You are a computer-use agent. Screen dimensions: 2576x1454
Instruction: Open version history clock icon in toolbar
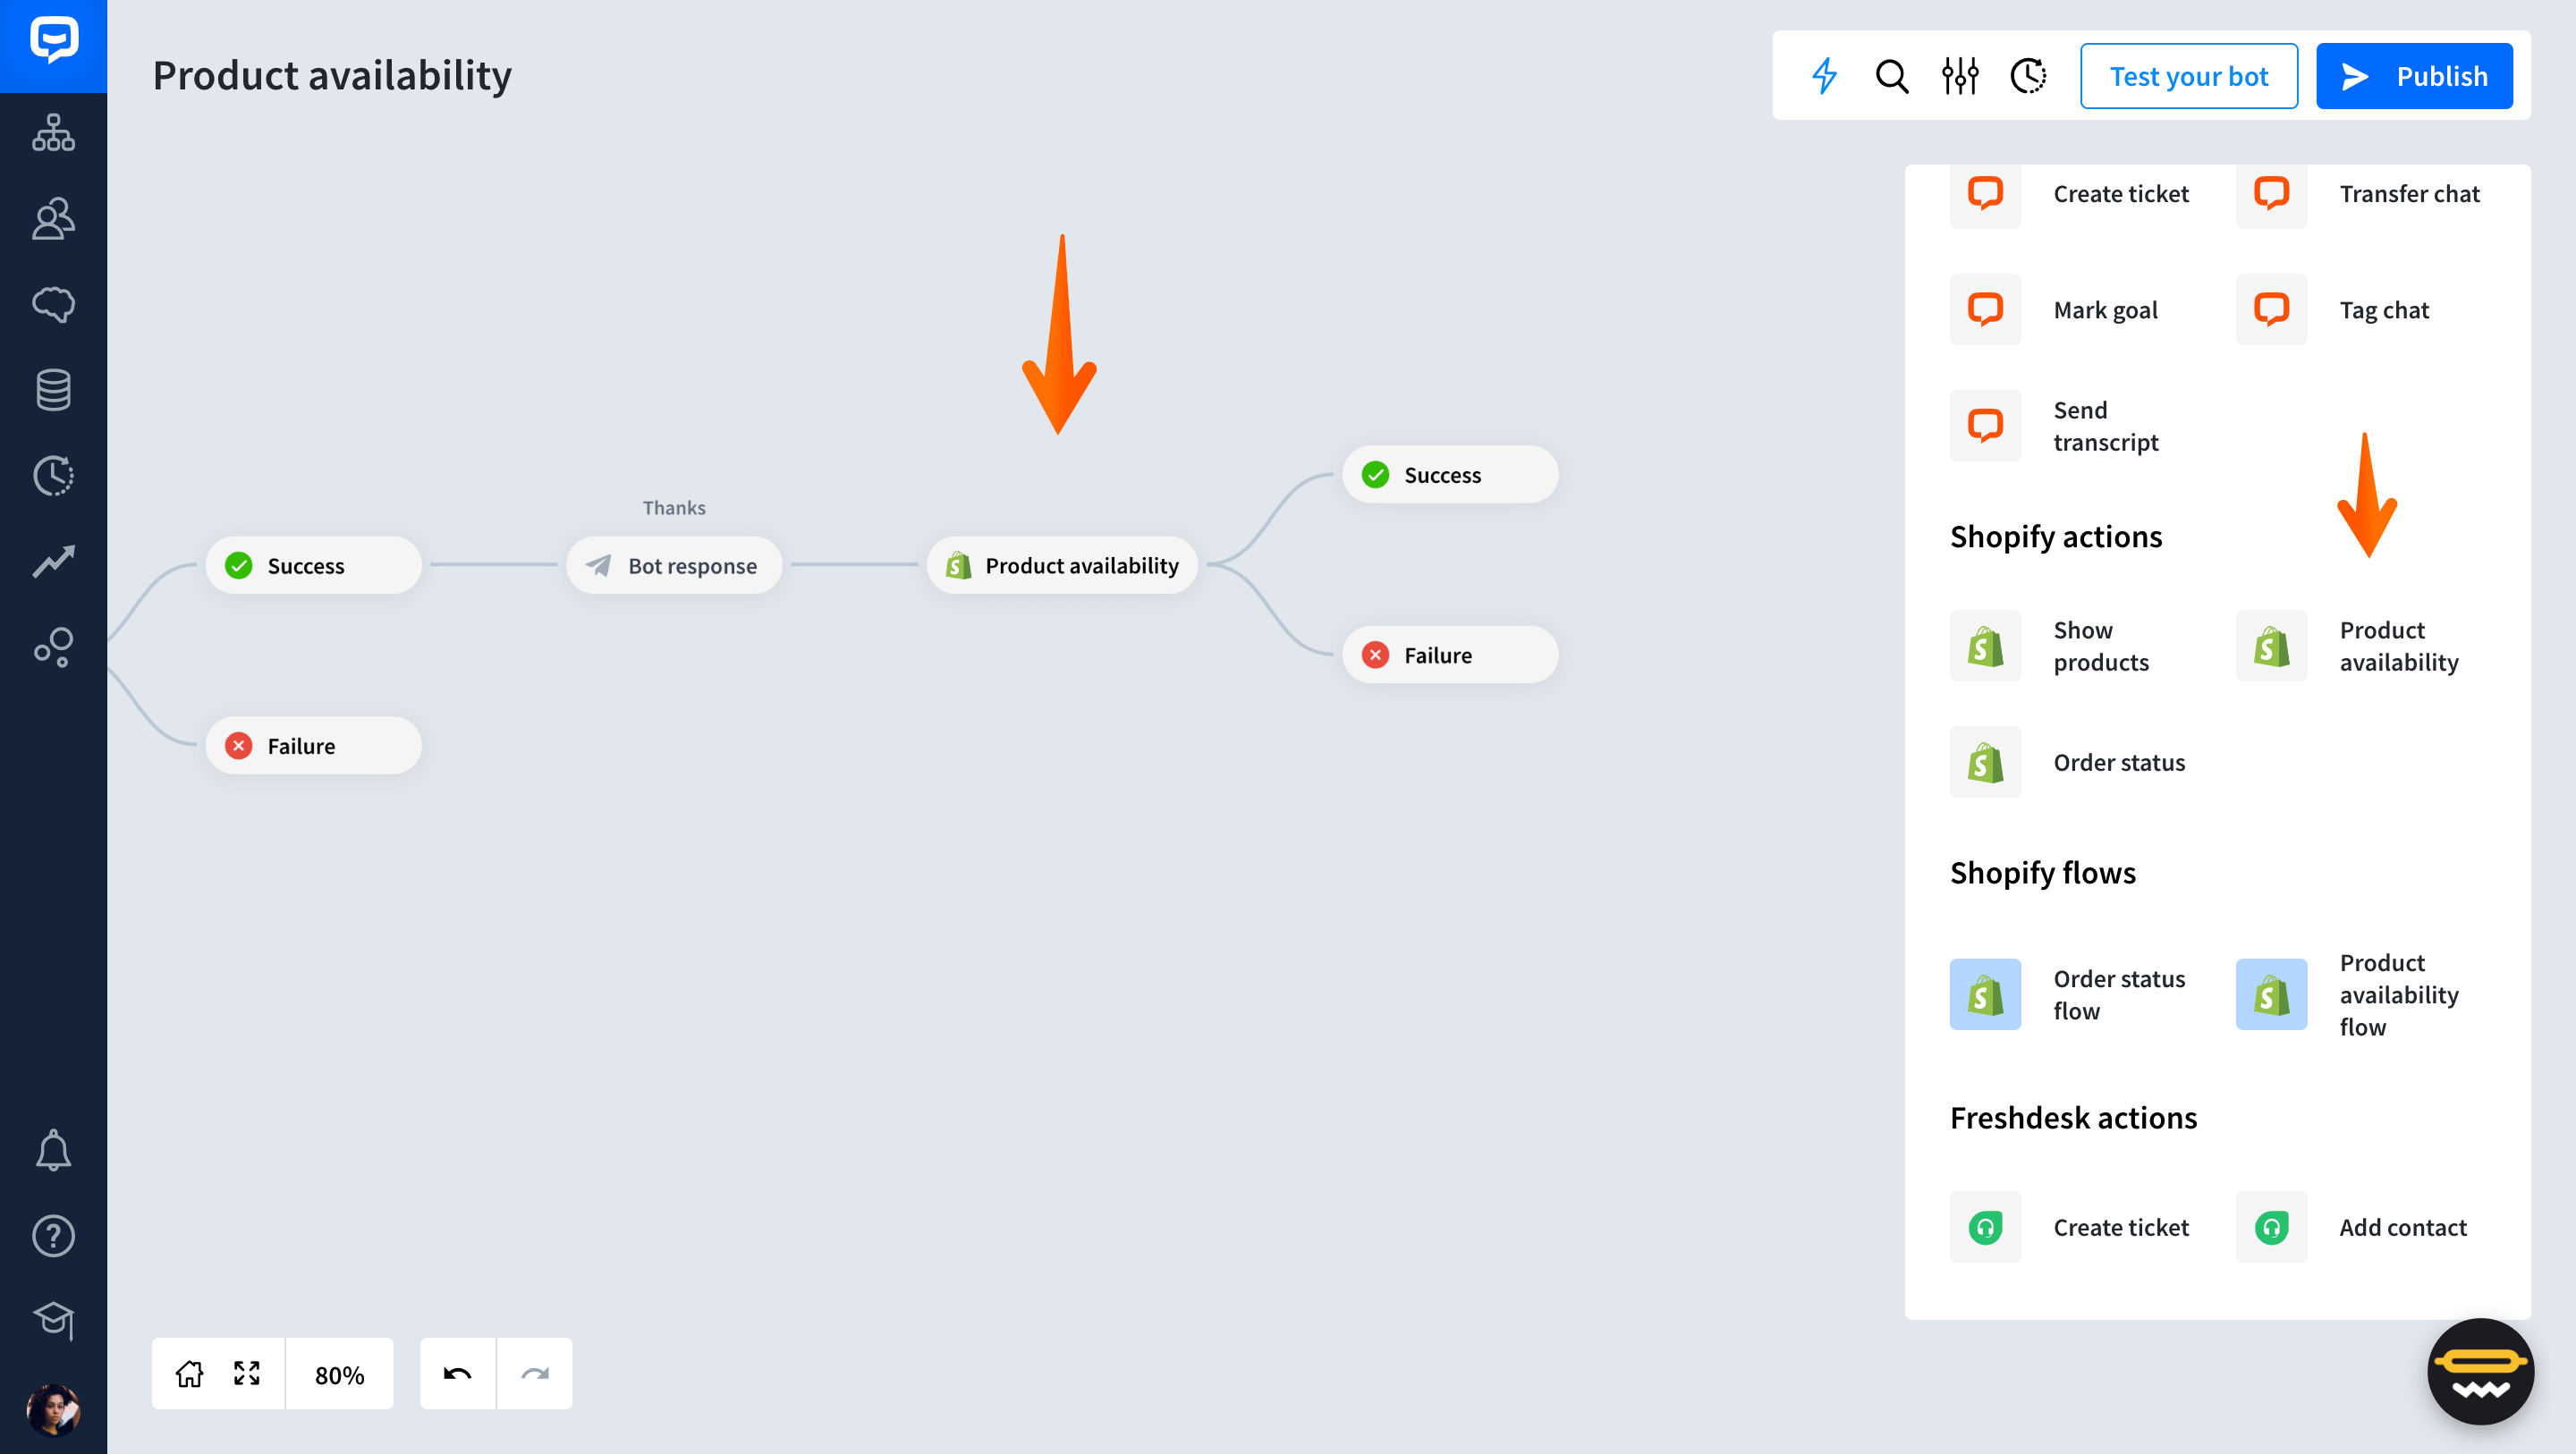pyautogui.click(x=2028, y=76)
